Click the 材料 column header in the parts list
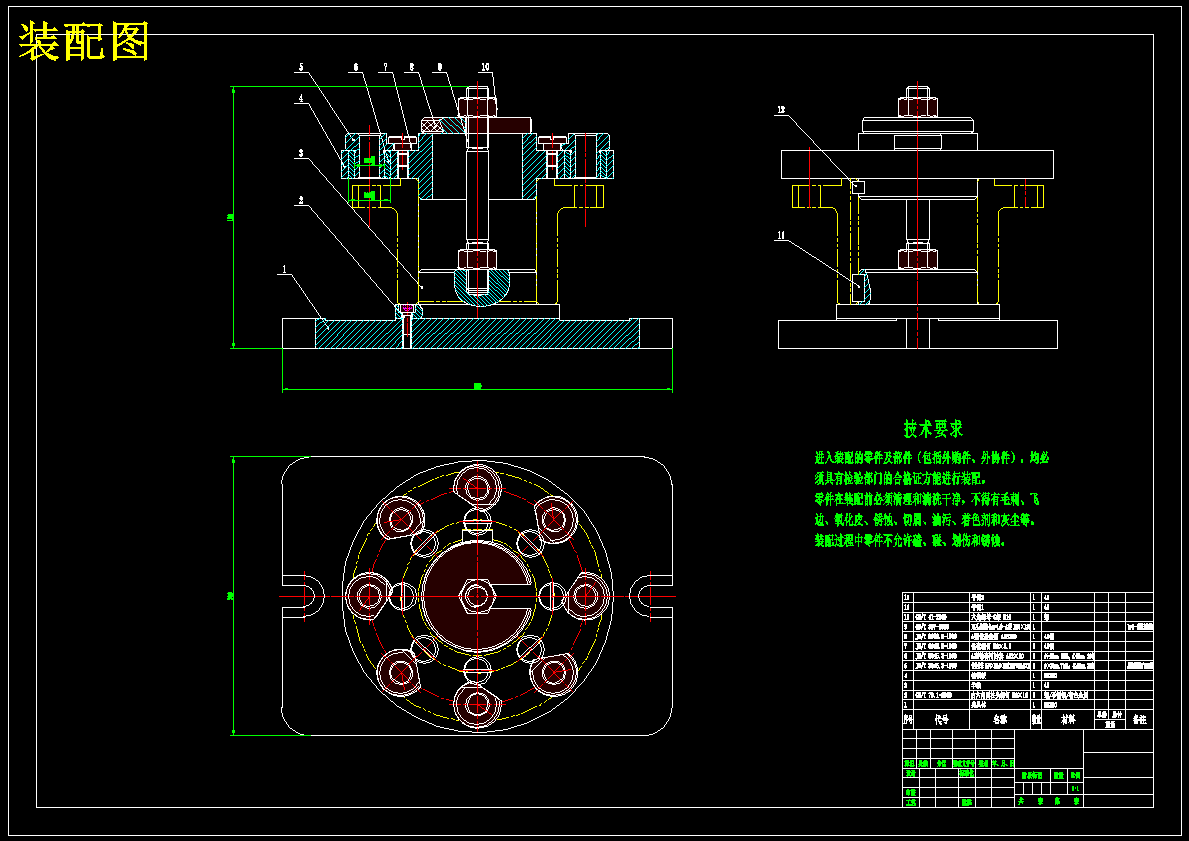This screenshot has height=841, width=1189. tap(1068, 720)
